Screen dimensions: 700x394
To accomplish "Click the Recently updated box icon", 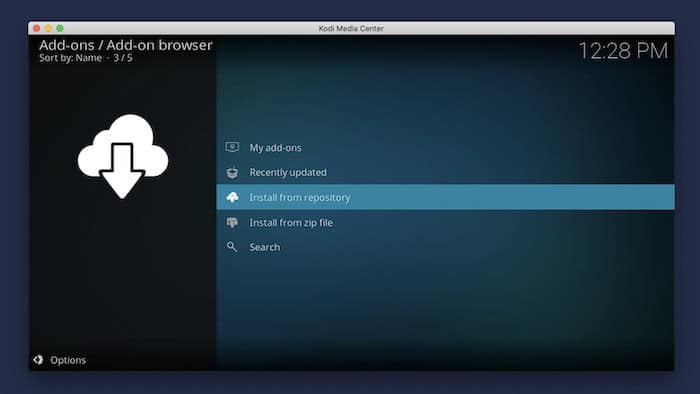I will (x=232, y=172).
